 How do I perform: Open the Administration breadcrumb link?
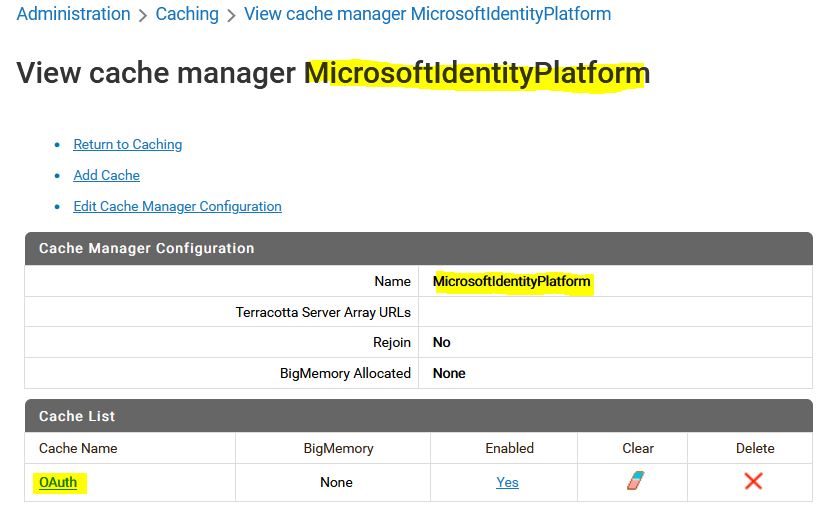tap(73, 14)
